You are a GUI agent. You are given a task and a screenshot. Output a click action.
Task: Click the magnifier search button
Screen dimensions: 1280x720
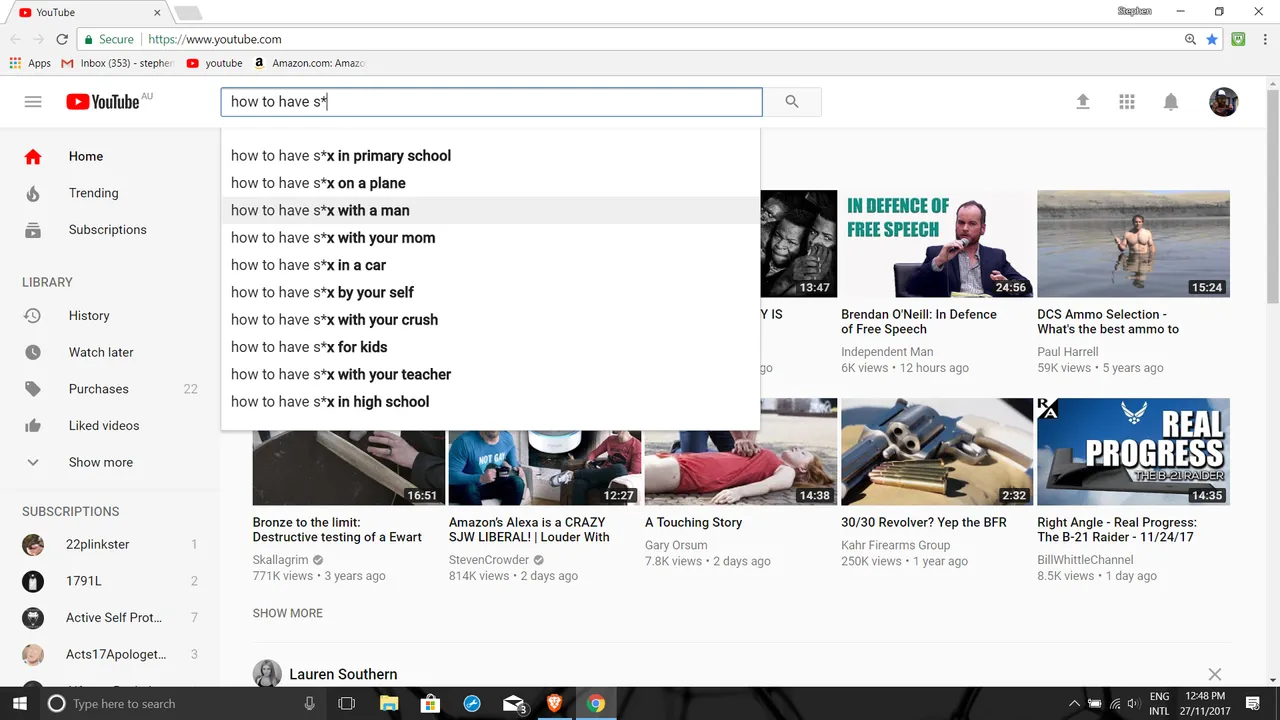point(792,102)
